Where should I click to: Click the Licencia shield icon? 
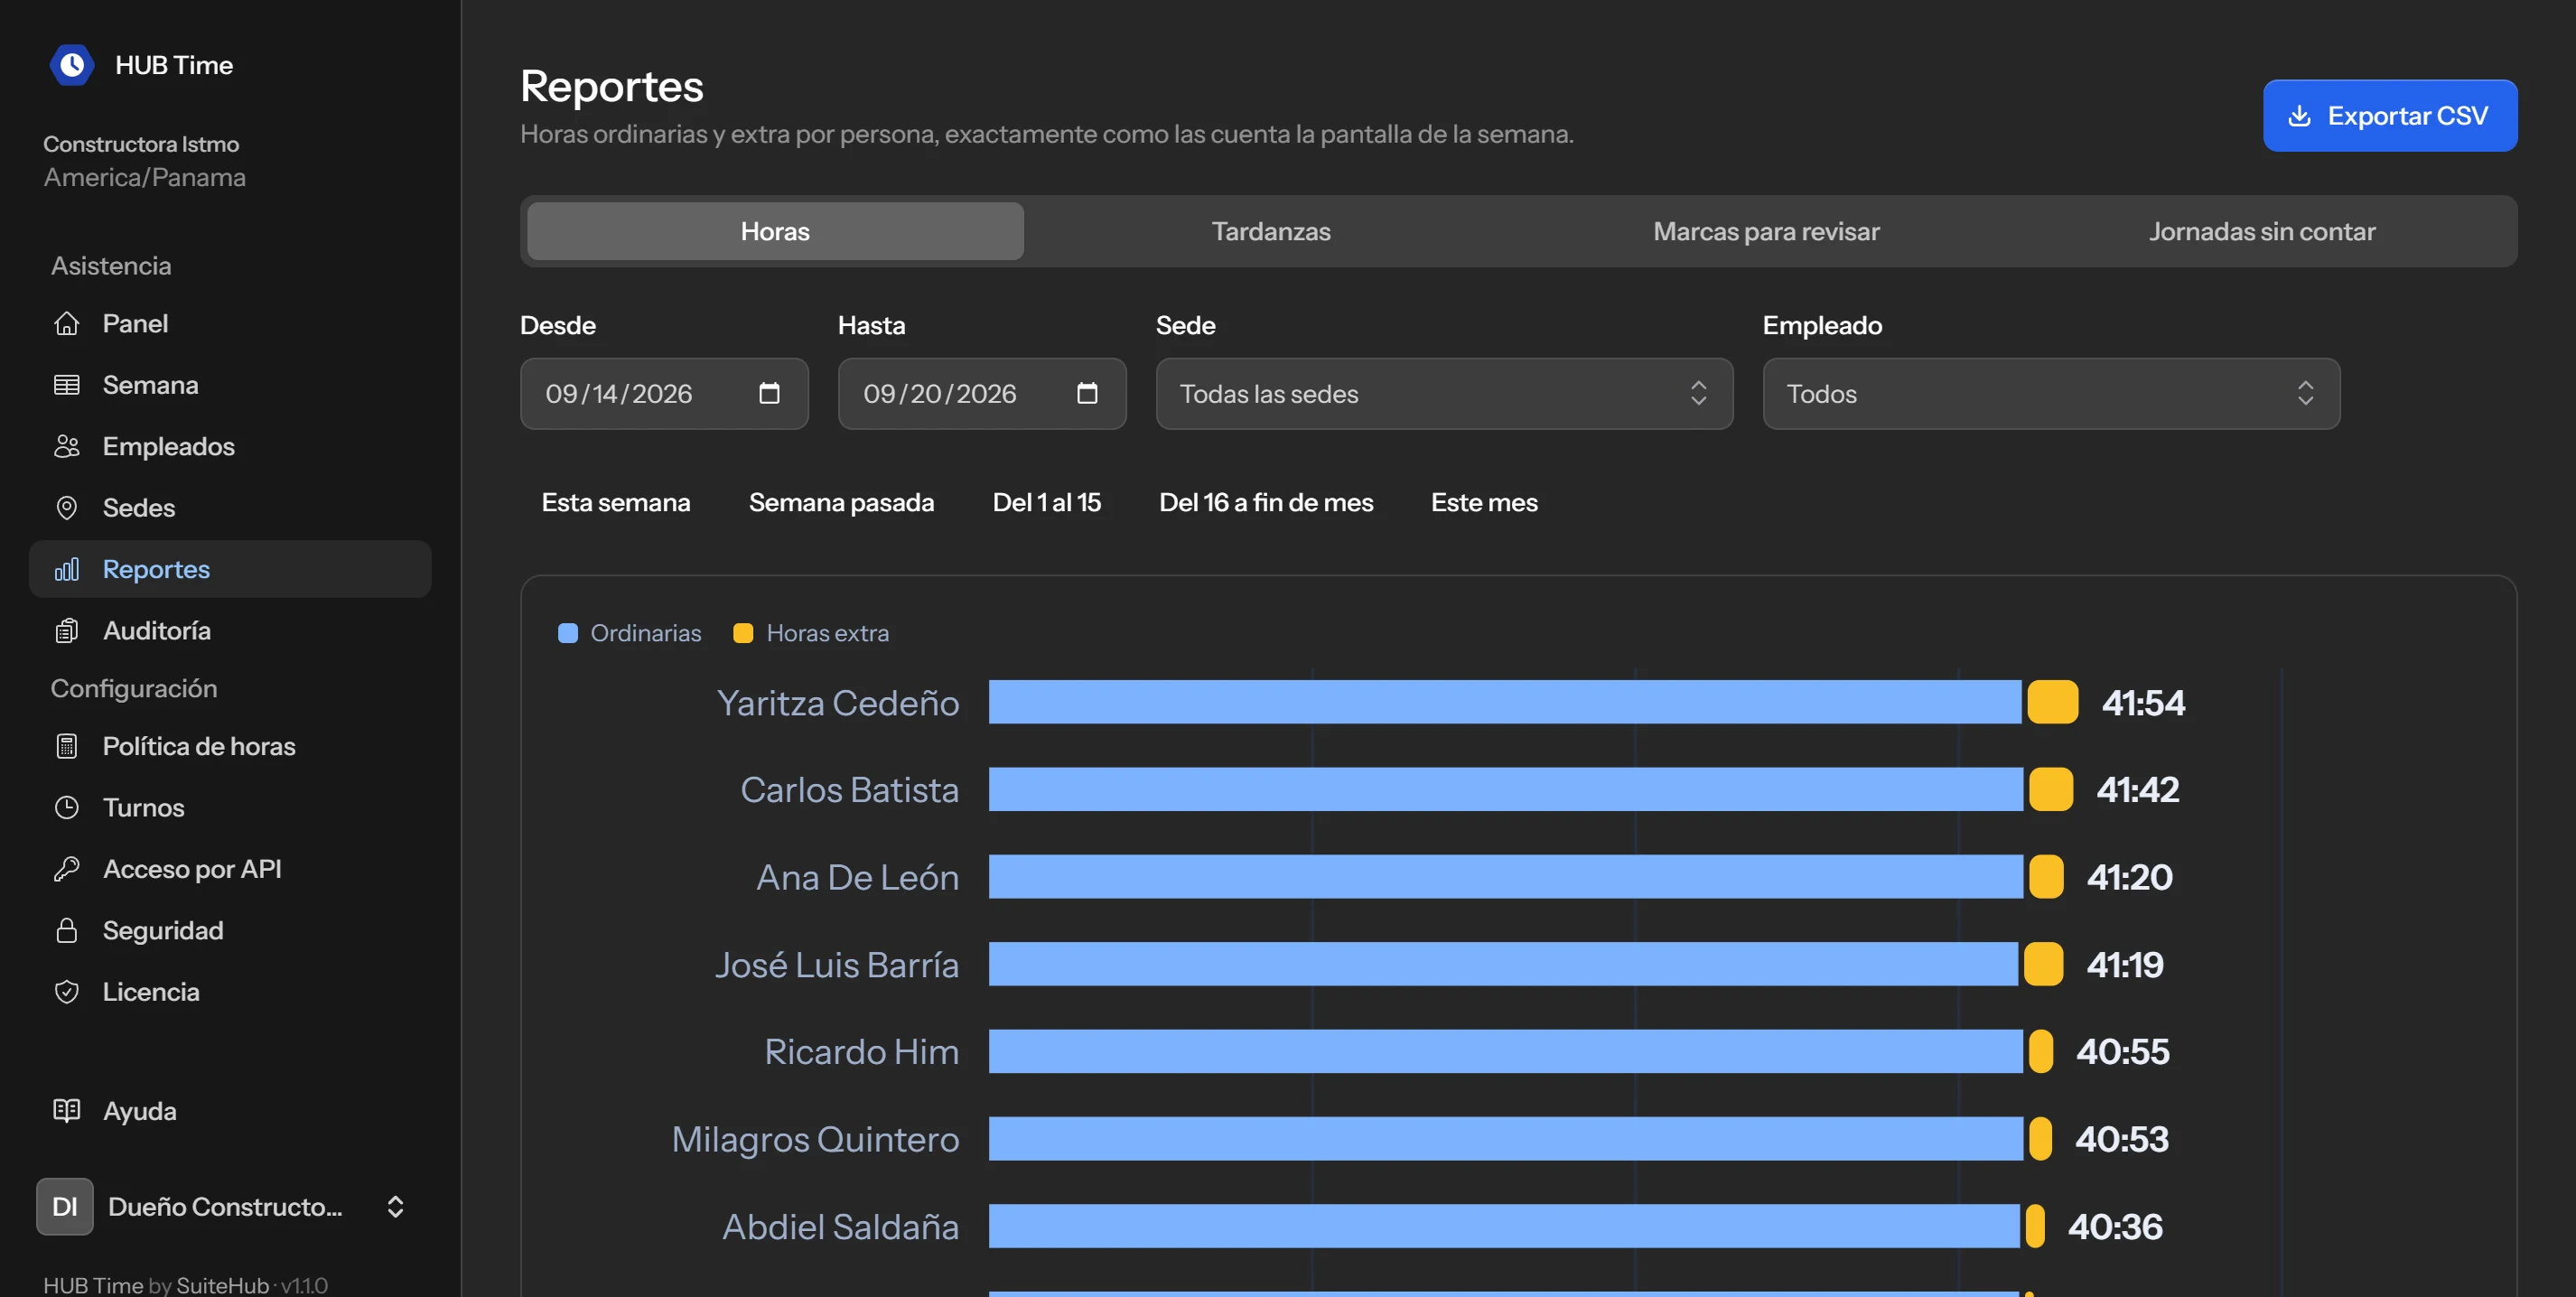point(67,992)
